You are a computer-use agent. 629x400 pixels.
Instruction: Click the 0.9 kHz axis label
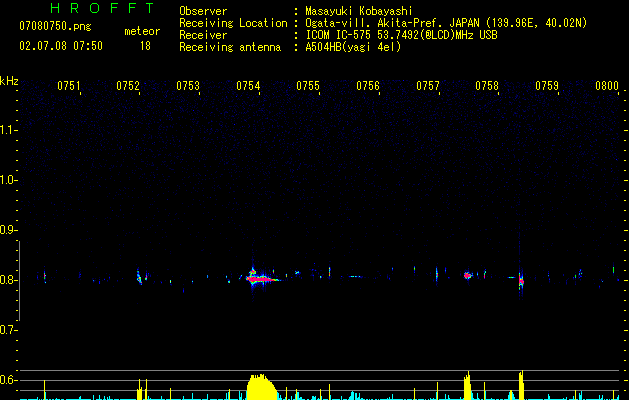click(x=9, y=230)
